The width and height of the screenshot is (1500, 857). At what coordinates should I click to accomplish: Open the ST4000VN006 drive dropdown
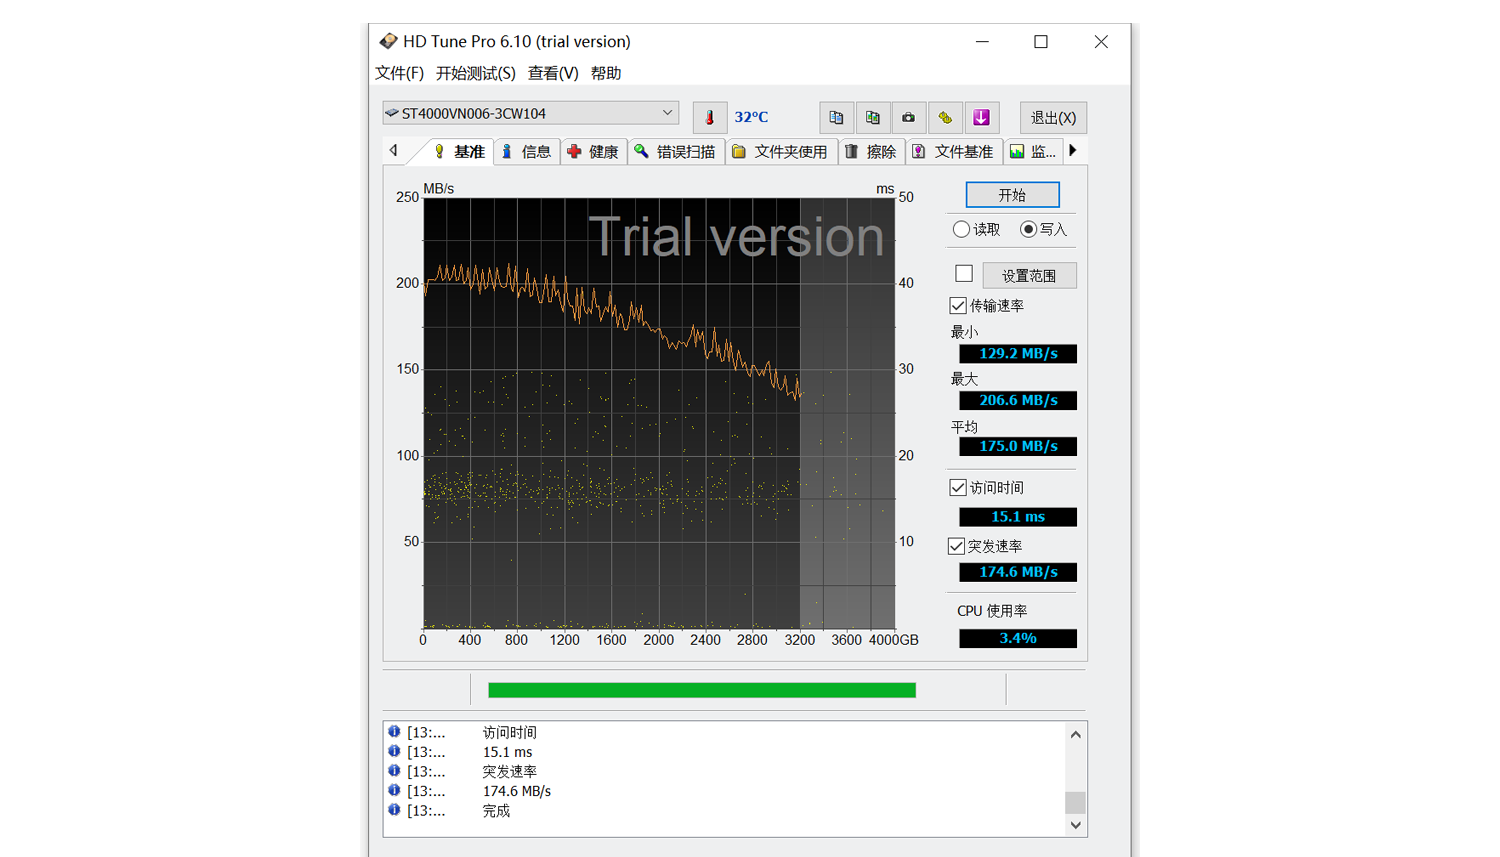[530, 113]
